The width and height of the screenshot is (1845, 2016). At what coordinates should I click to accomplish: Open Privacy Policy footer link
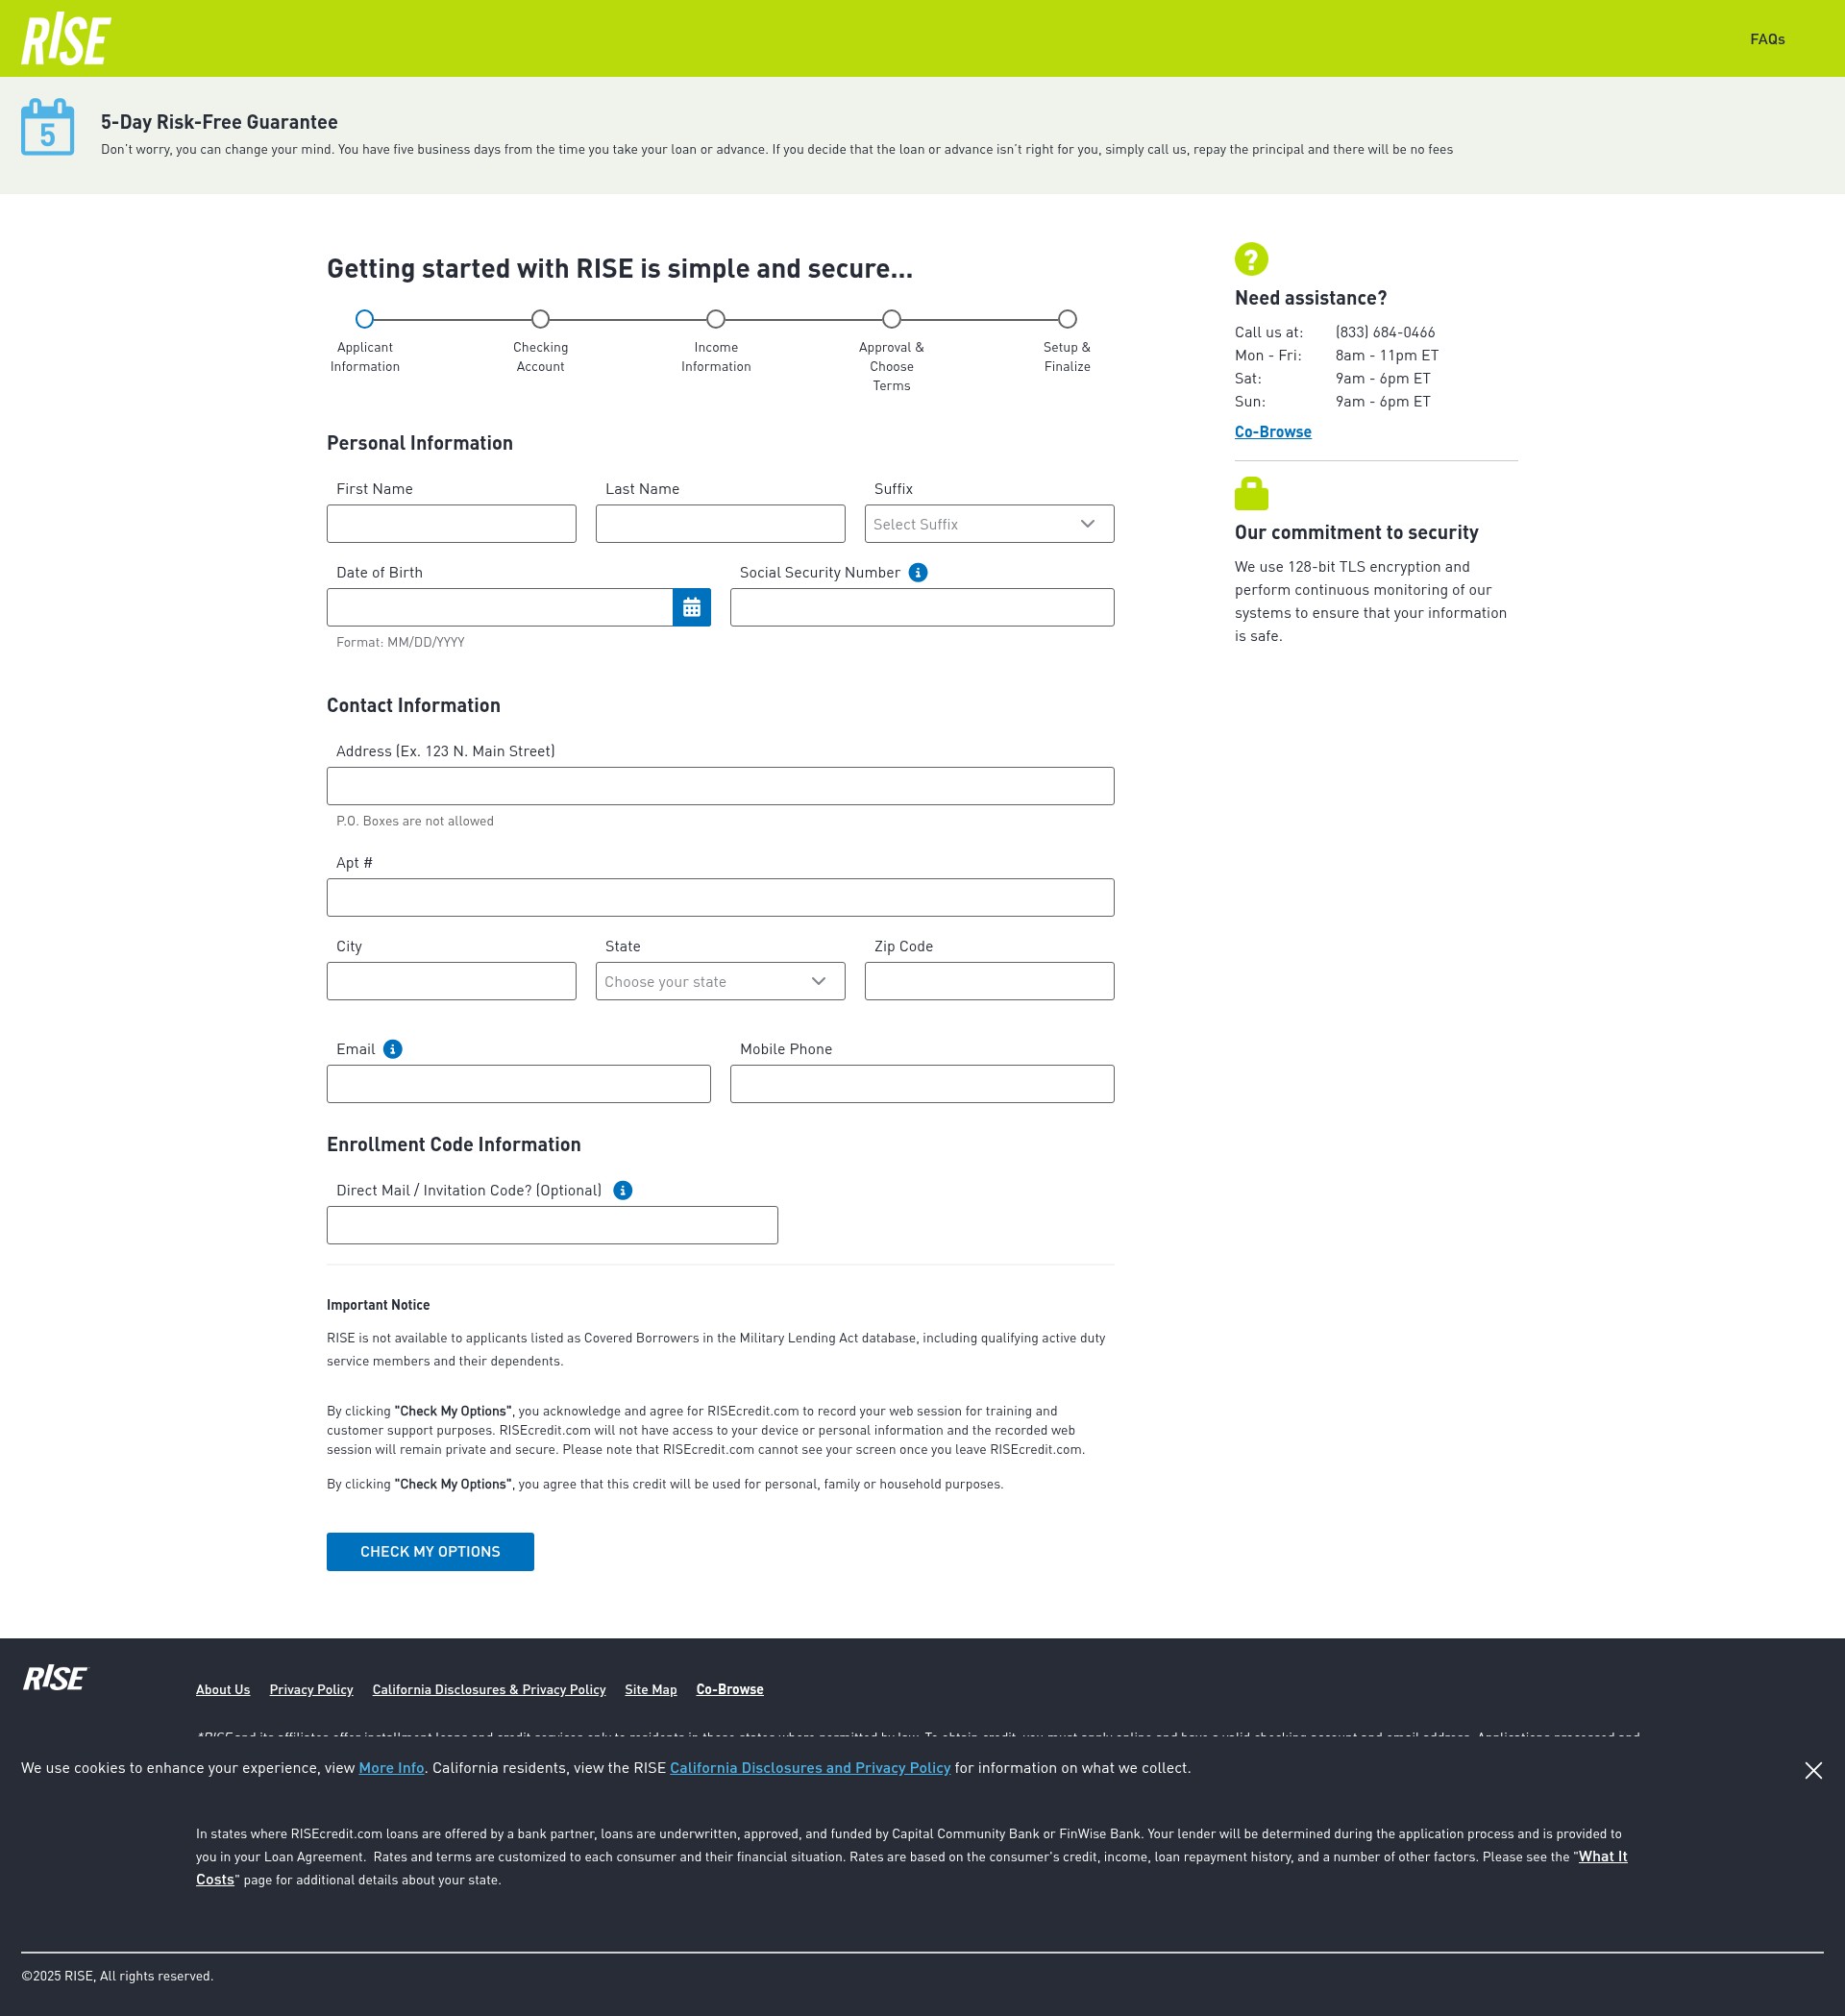311,1689
